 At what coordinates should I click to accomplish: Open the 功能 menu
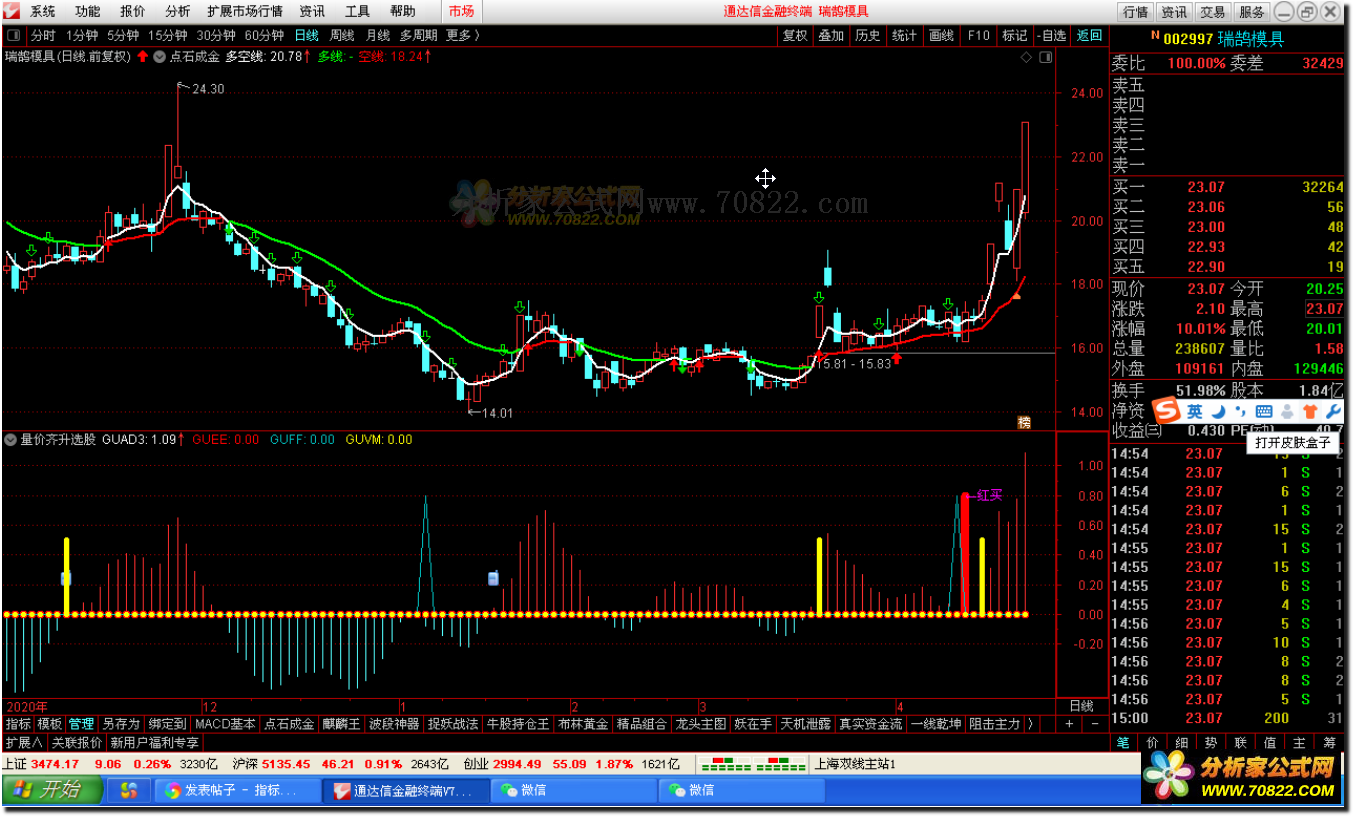point(87,12)
